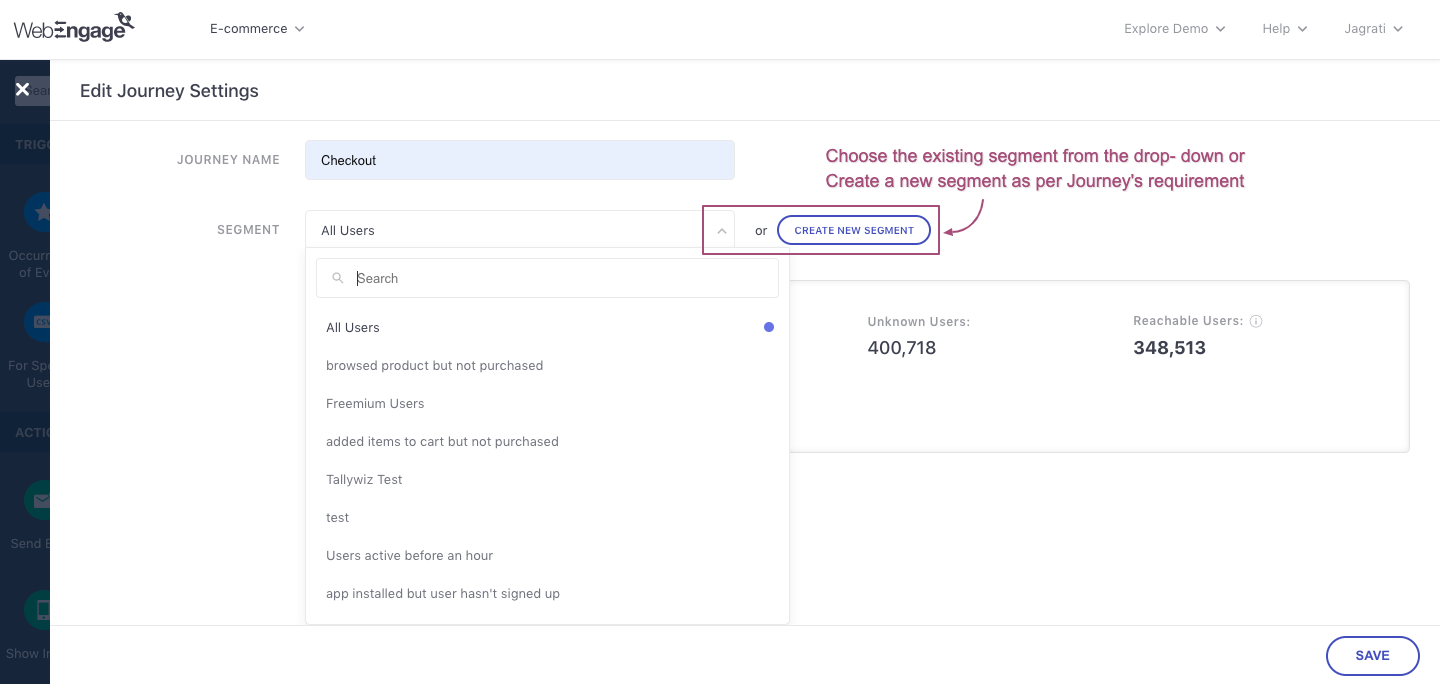This screenshot has width=1440, height=684.
Task: Choose 'Users active before an hour' segment
Action: [x=409, y=555]
